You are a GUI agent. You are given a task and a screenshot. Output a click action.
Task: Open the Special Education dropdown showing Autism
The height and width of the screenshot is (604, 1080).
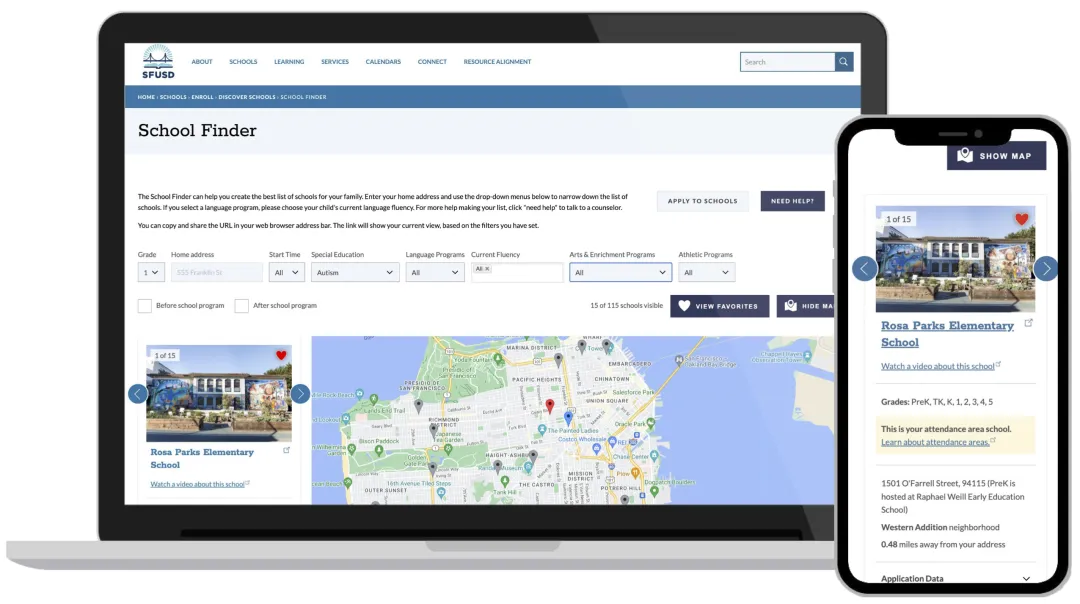click(x=355, y=272)
